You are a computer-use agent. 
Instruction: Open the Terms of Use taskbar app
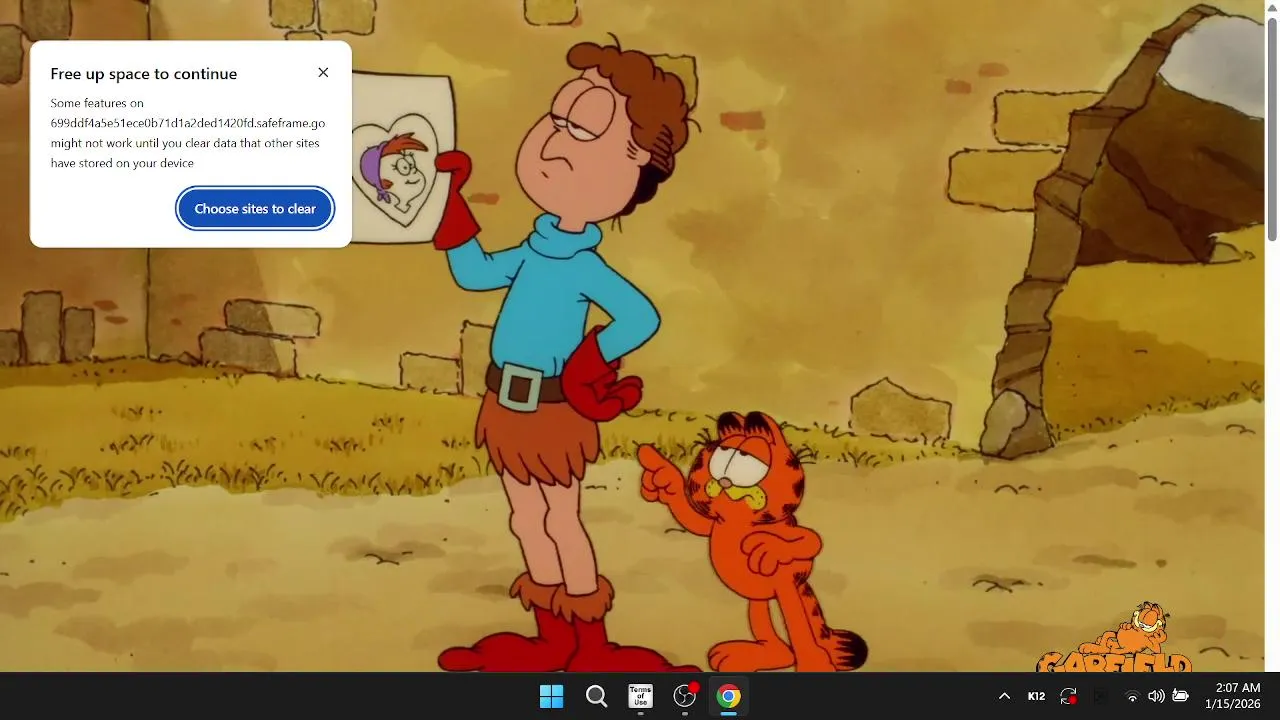640,696
